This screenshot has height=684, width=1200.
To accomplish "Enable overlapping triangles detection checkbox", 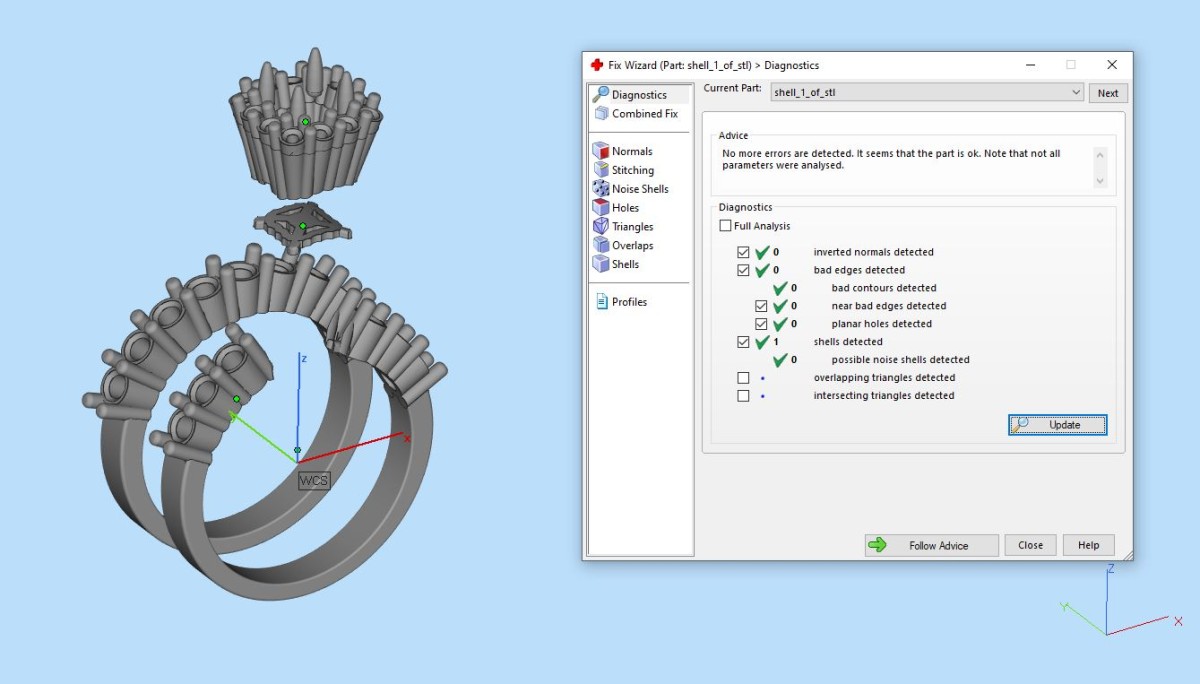I will click(743, 378).
